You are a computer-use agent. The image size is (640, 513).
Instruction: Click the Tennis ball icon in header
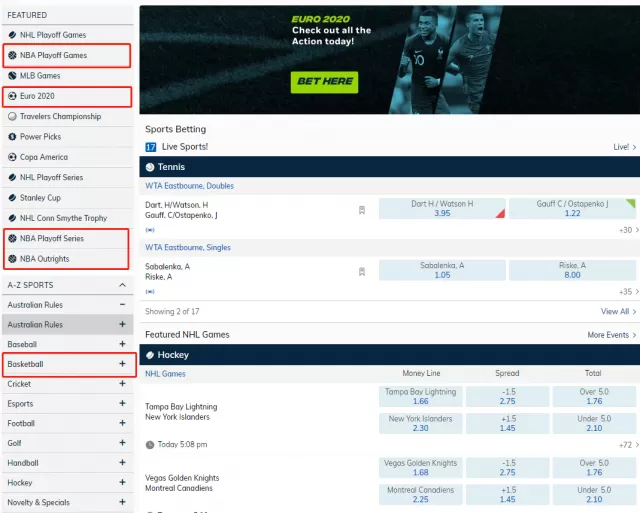(x=150, y=167)
